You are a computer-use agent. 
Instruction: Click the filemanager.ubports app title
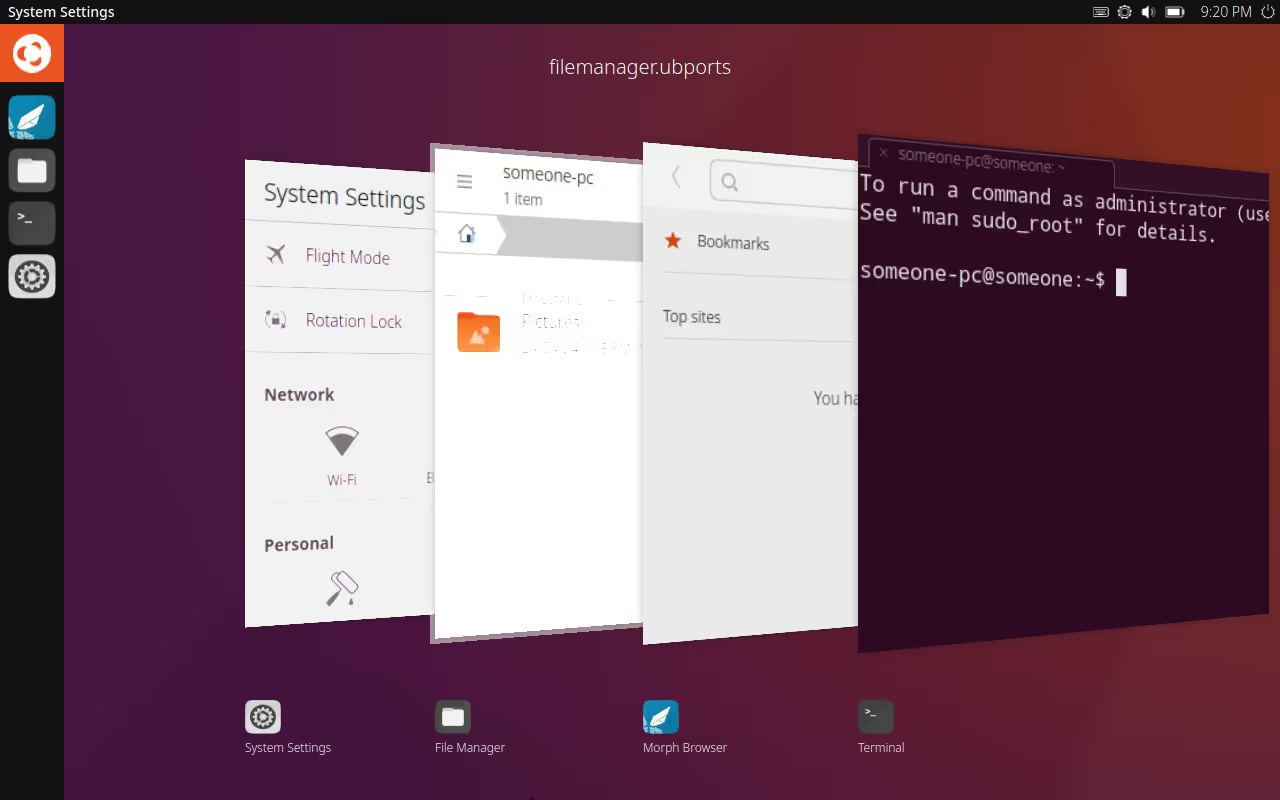639,67
